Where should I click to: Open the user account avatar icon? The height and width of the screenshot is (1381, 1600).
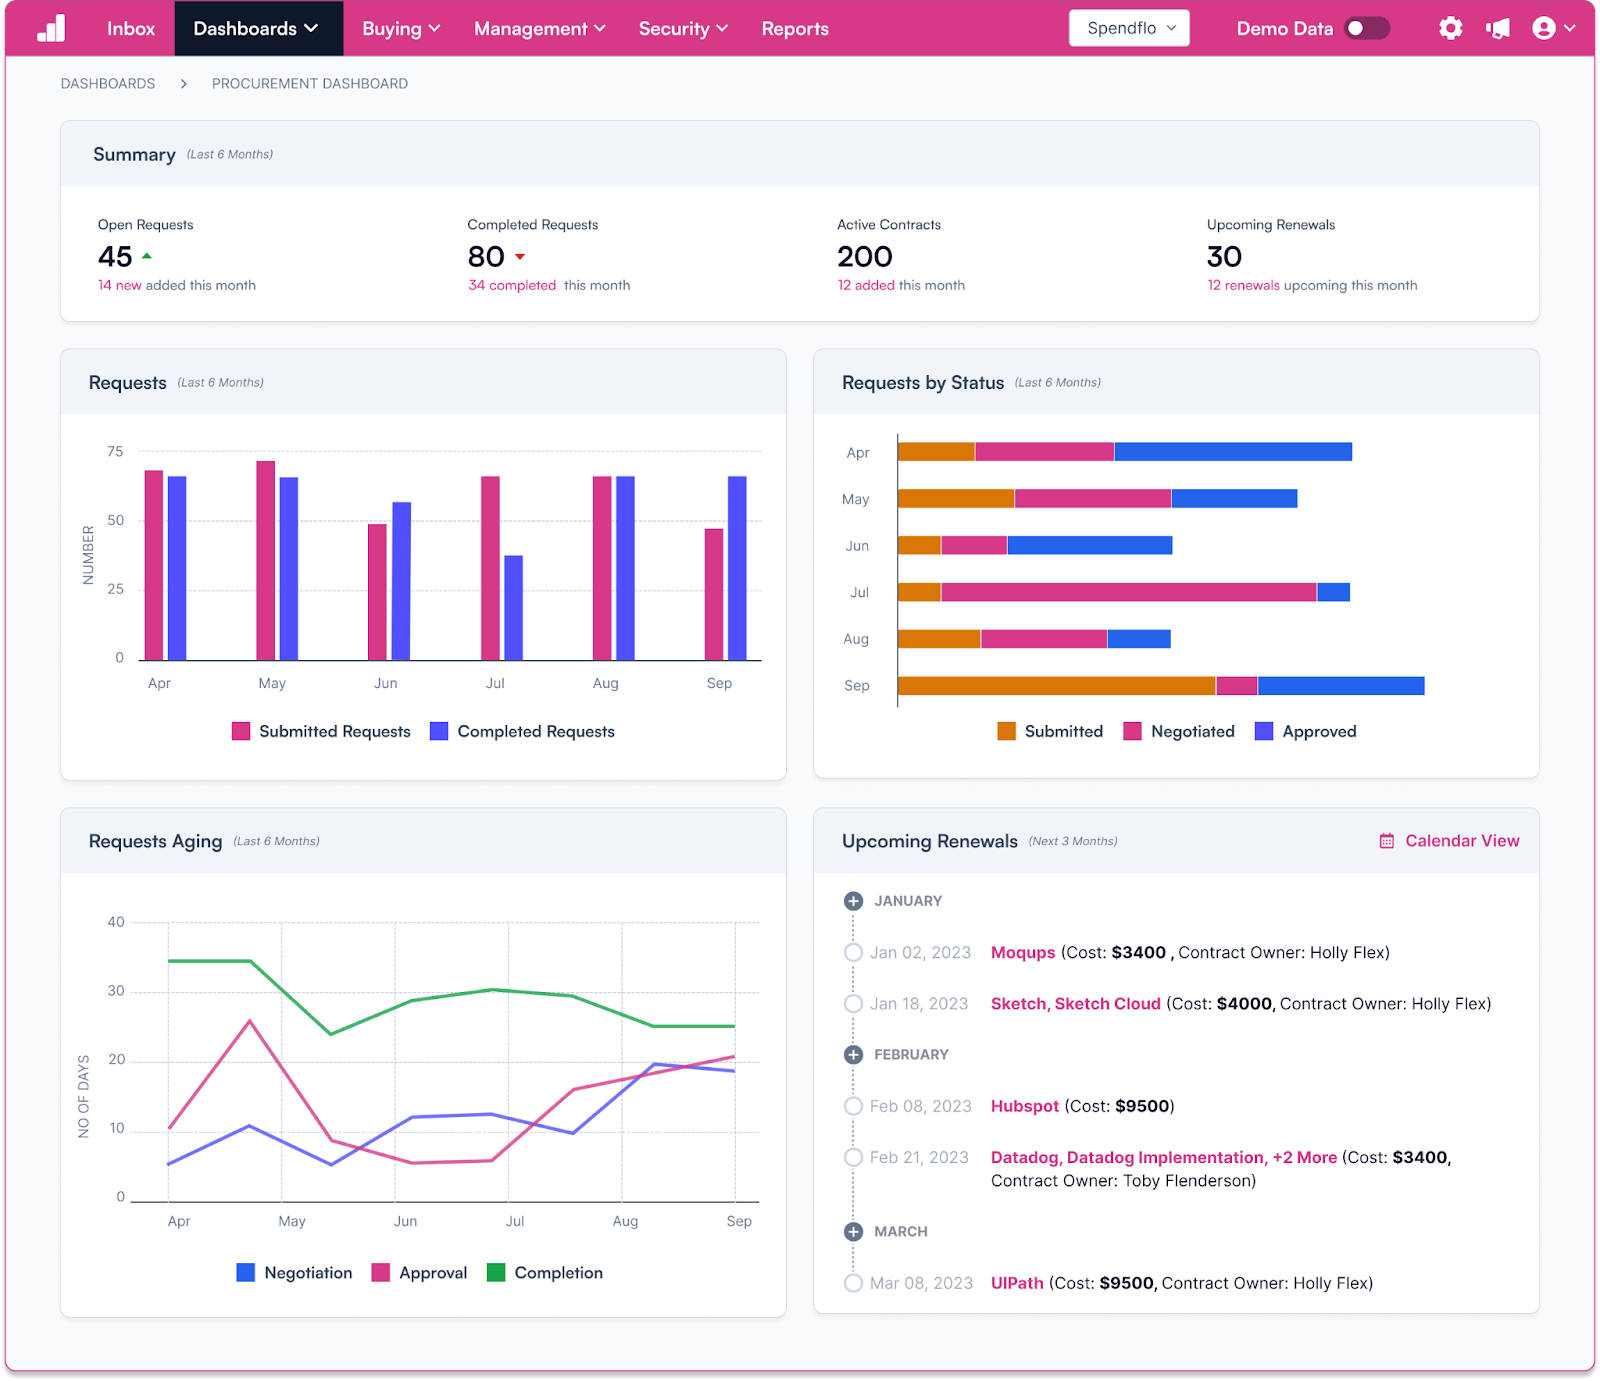(1543, 28)
